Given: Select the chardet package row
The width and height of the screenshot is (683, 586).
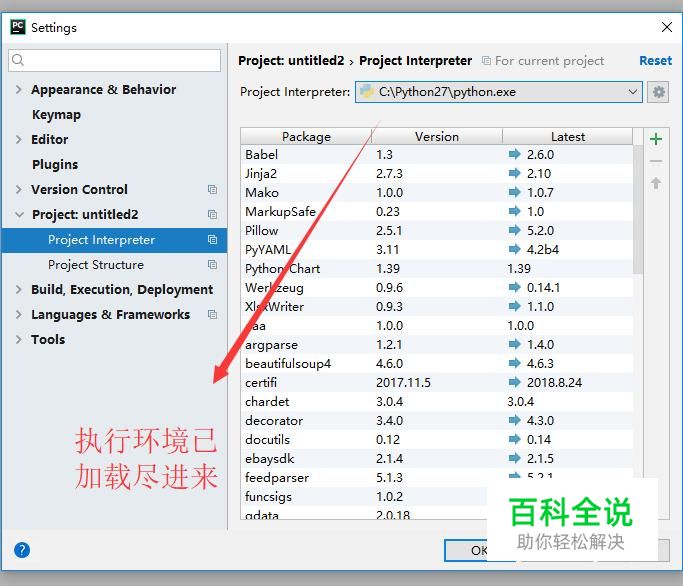Looking at the screenshot, I should click(436, 401).
